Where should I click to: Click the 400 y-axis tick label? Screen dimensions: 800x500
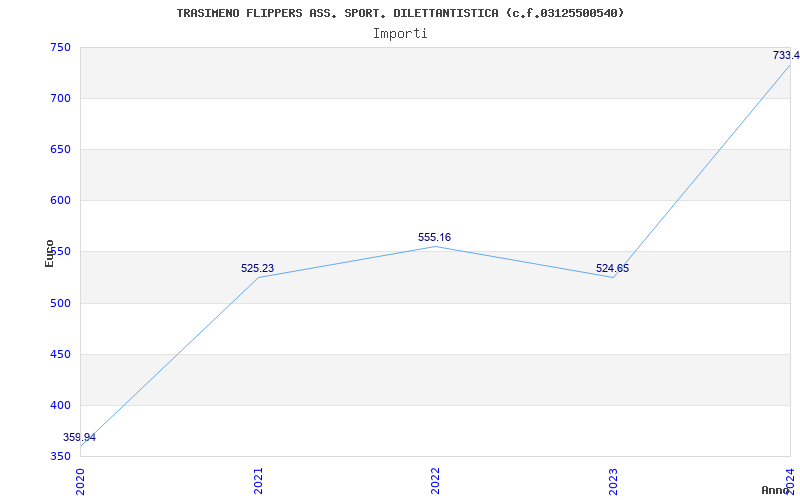click(59, 405)
